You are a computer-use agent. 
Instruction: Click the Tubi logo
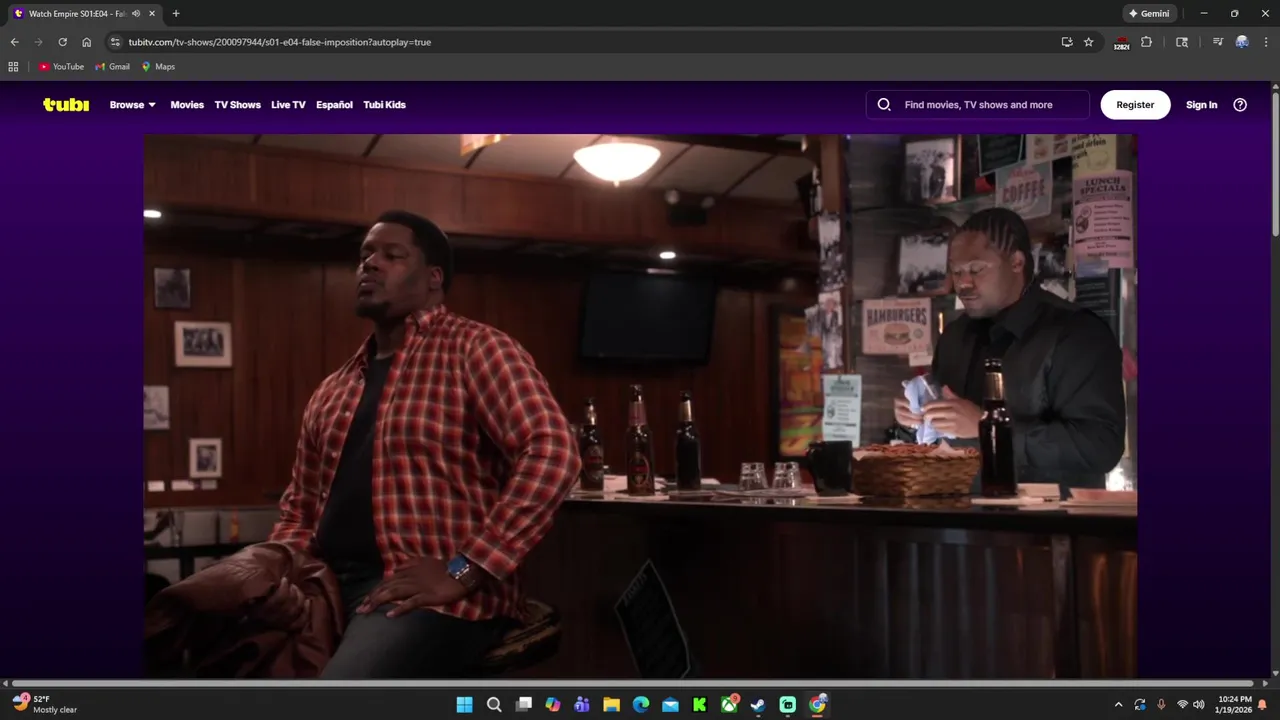(x=66, y=104)
